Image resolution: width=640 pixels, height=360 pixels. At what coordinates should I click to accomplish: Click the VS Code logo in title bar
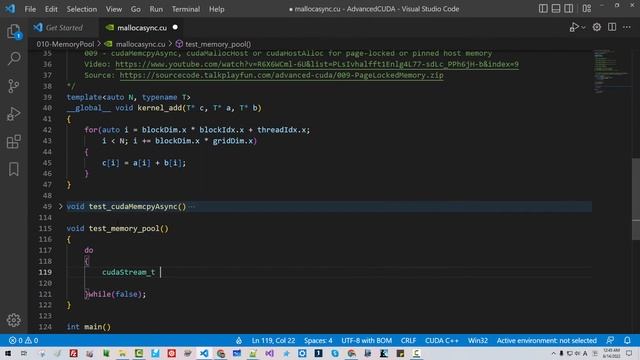tap(10, 9)
